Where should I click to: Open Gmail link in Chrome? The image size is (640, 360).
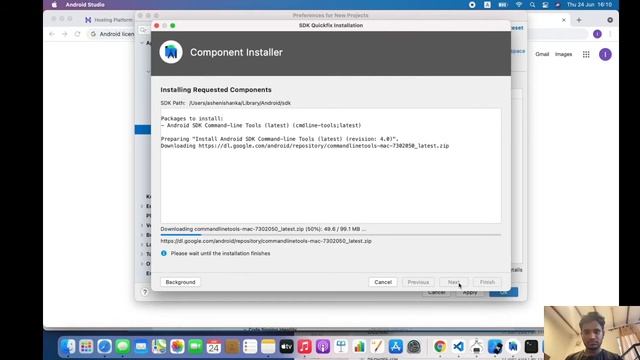coord(542,54)
